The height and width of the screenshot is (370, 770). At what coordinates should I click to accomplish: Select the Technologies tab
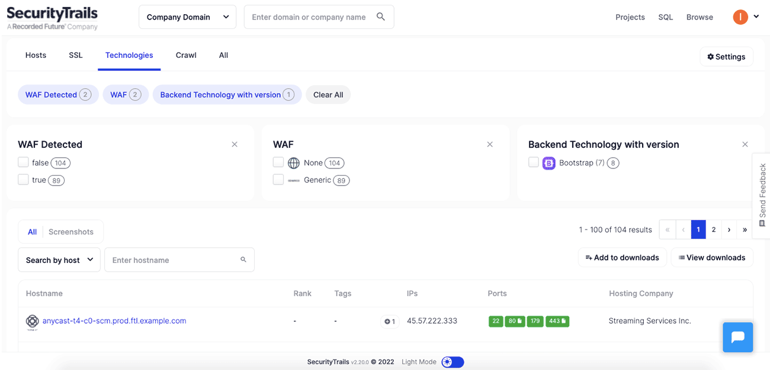129,56
